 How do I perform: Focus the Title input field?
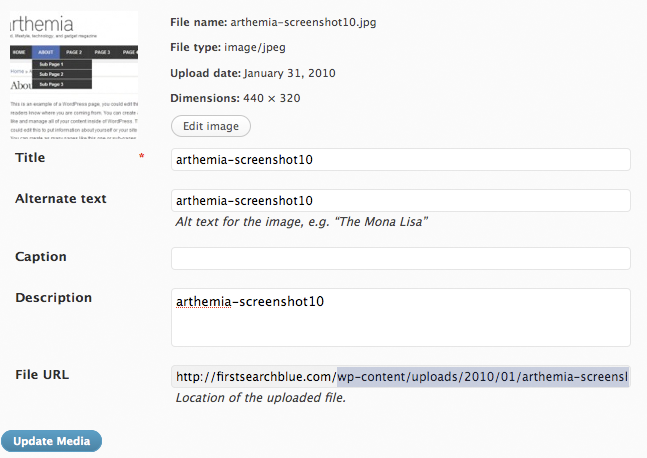(x=400, y=159)
